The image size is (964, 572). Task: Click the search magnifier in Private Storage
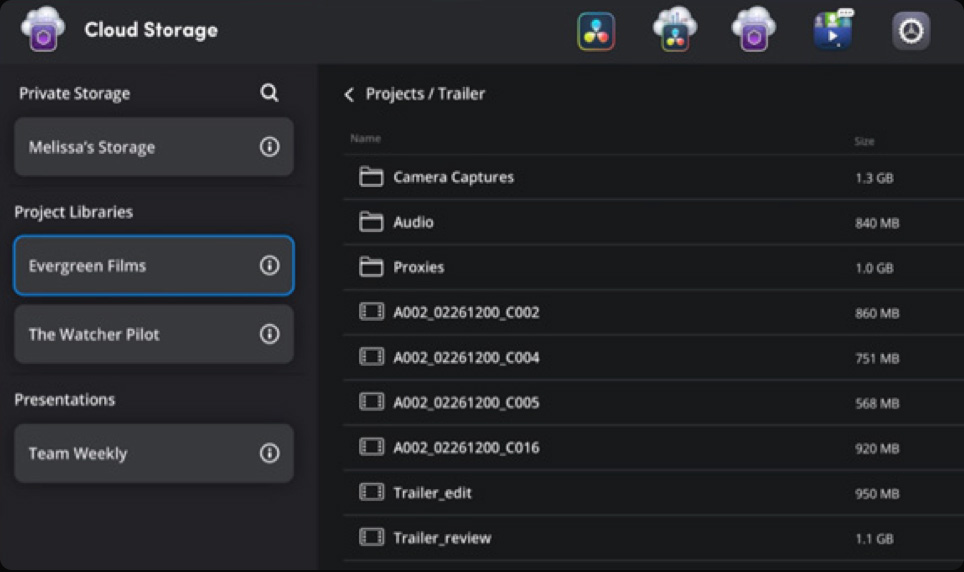[269, 93]
